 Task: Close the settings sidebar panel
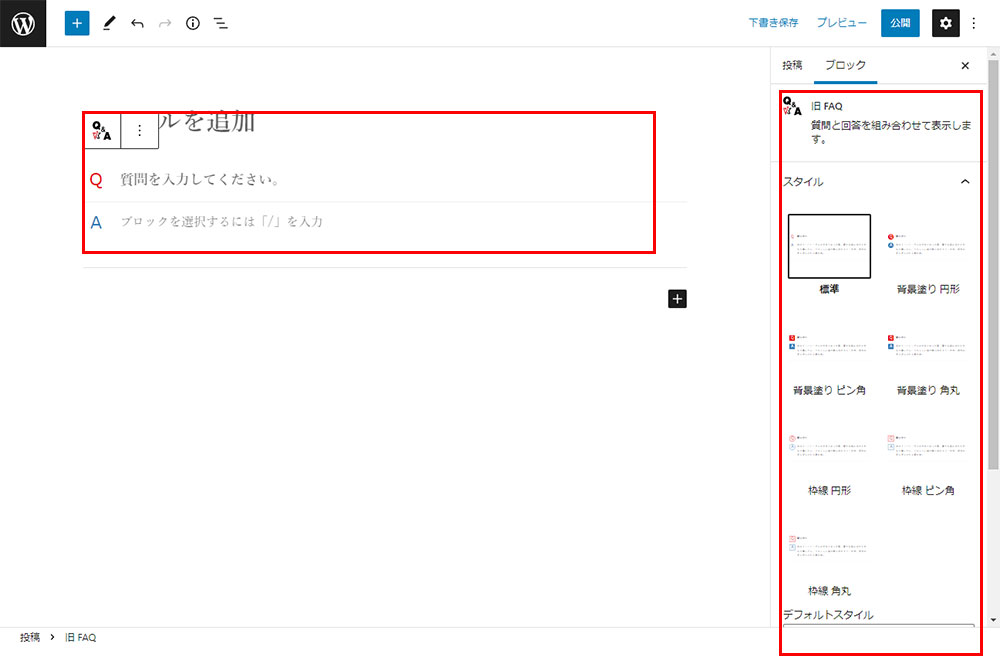(x=965, y=65)
